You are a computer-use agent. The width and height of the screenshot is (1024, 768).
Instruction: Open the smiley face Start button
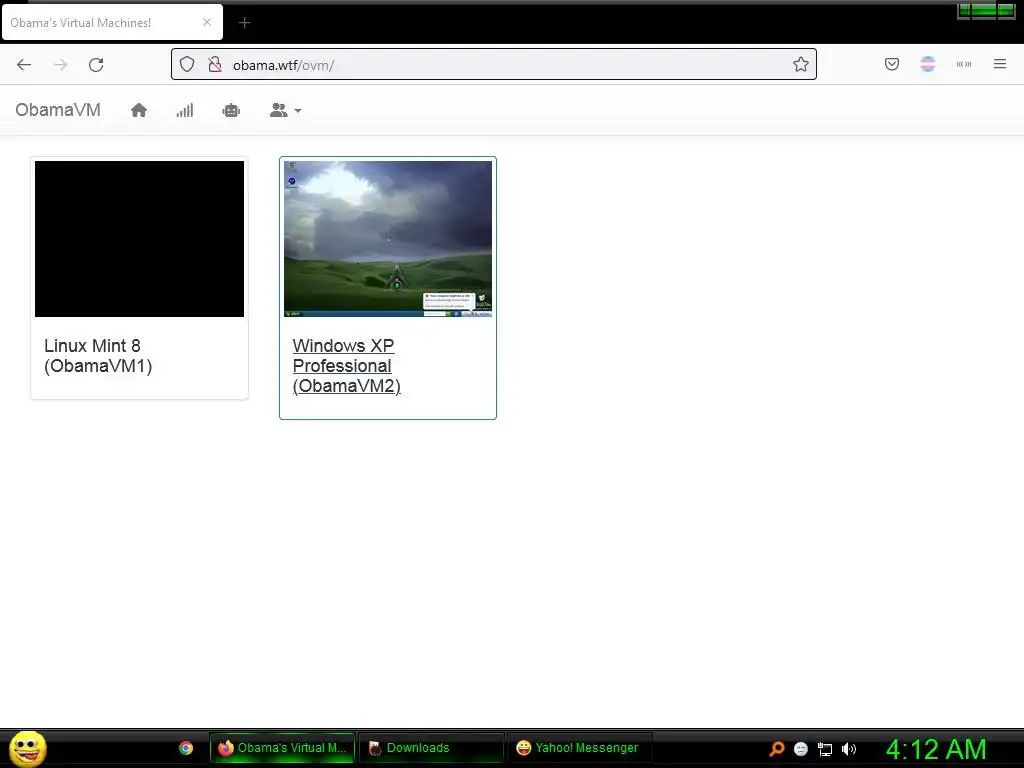pyautogui.click(x=27, y=748)
